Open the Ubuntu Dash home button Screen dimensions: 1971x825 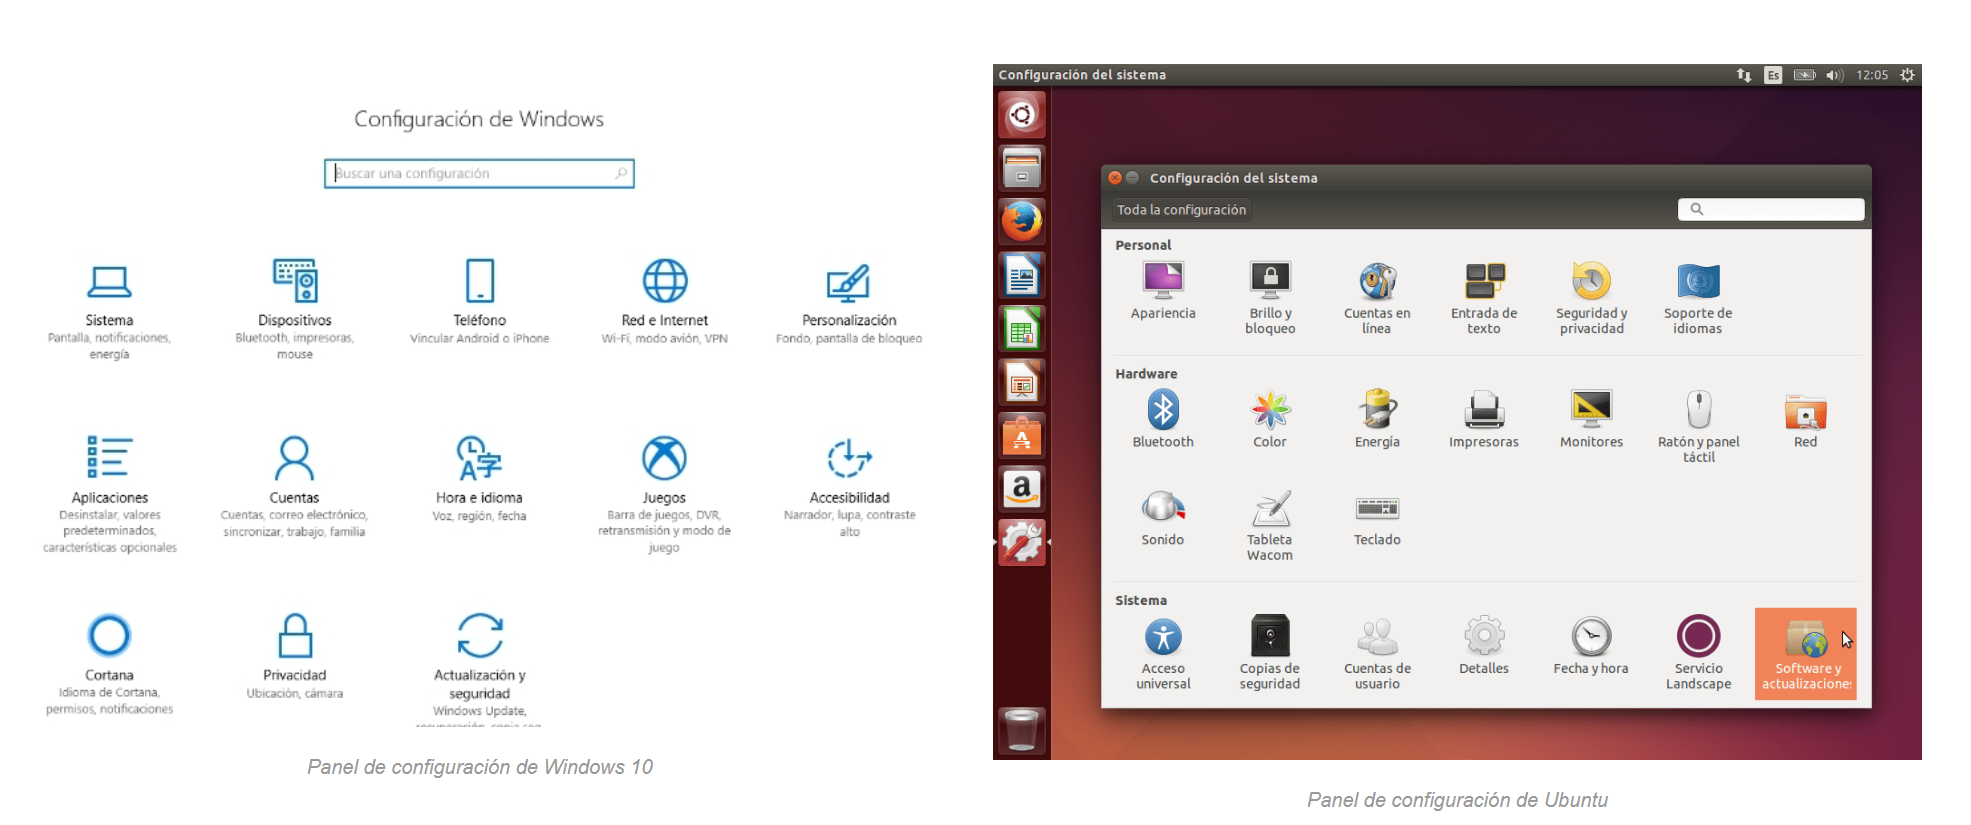pyautogui.click(x=1021, y=115)
